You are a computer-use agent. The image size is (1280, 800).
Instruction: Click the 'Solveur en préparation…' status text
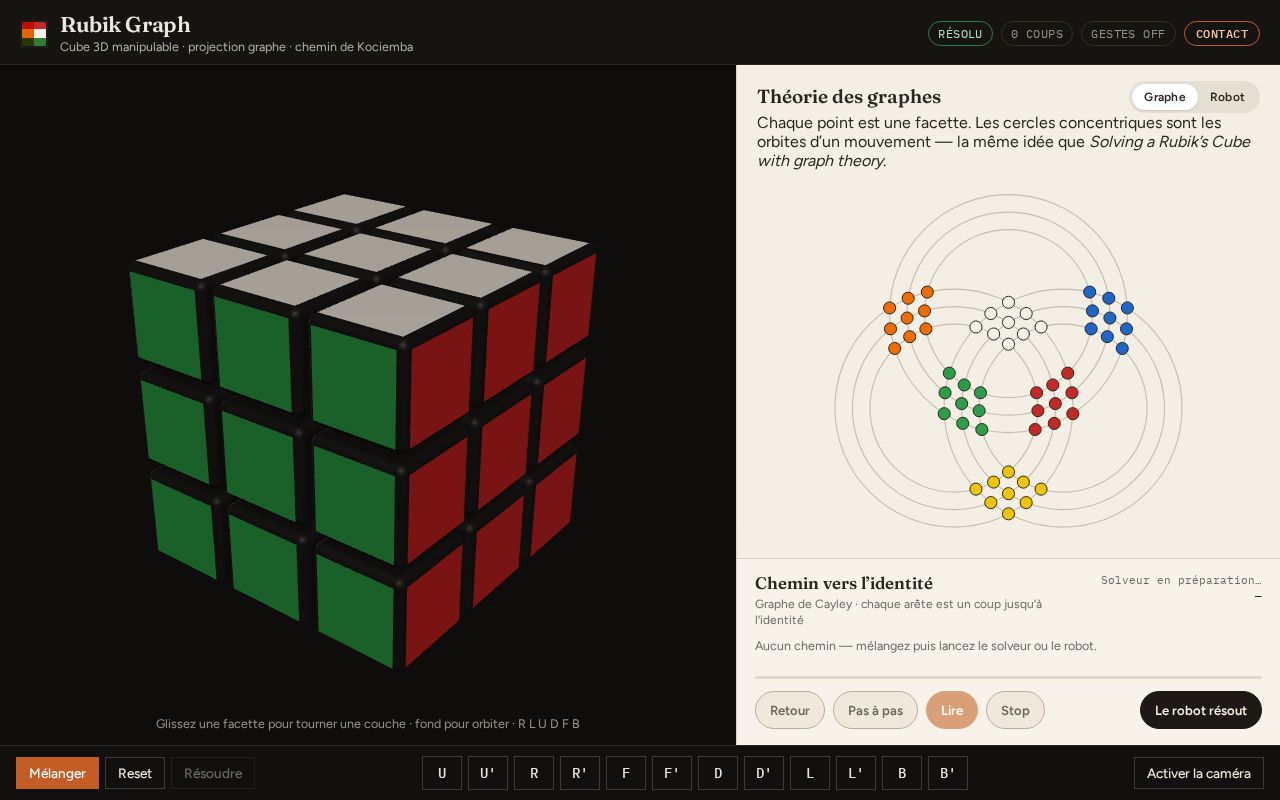1181,580
